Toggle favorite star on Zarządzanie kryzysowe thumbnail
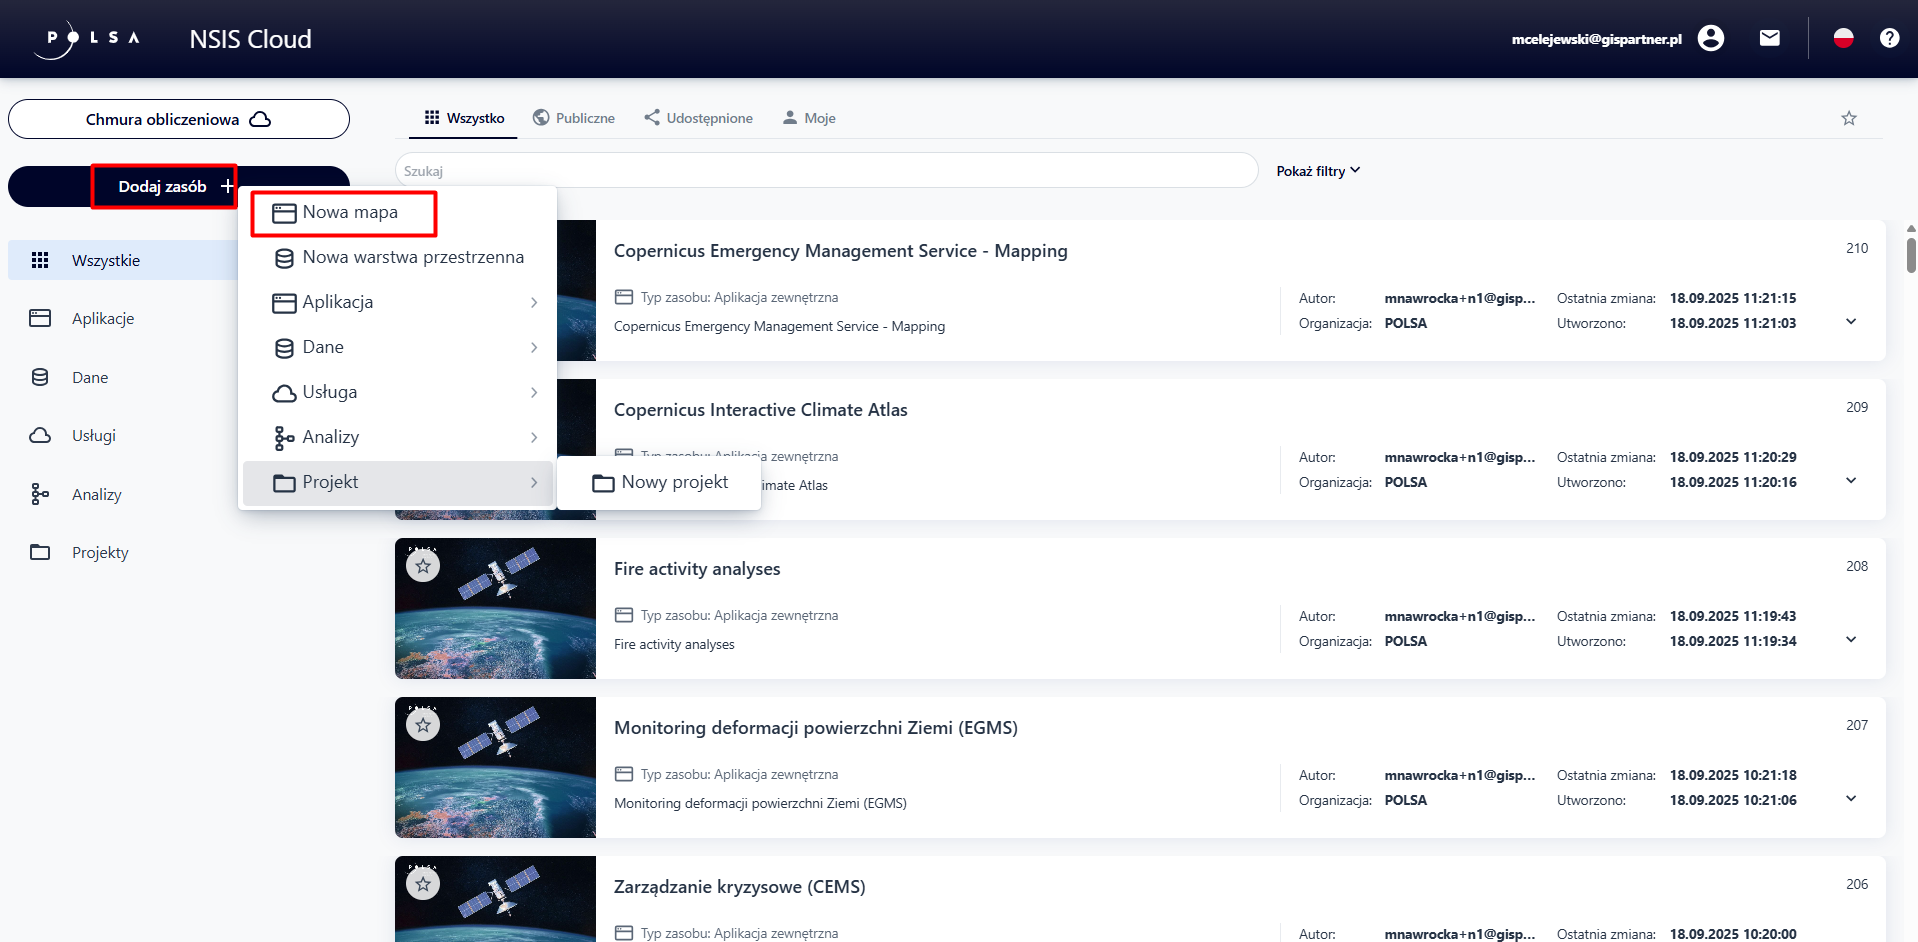 [423, 885]
